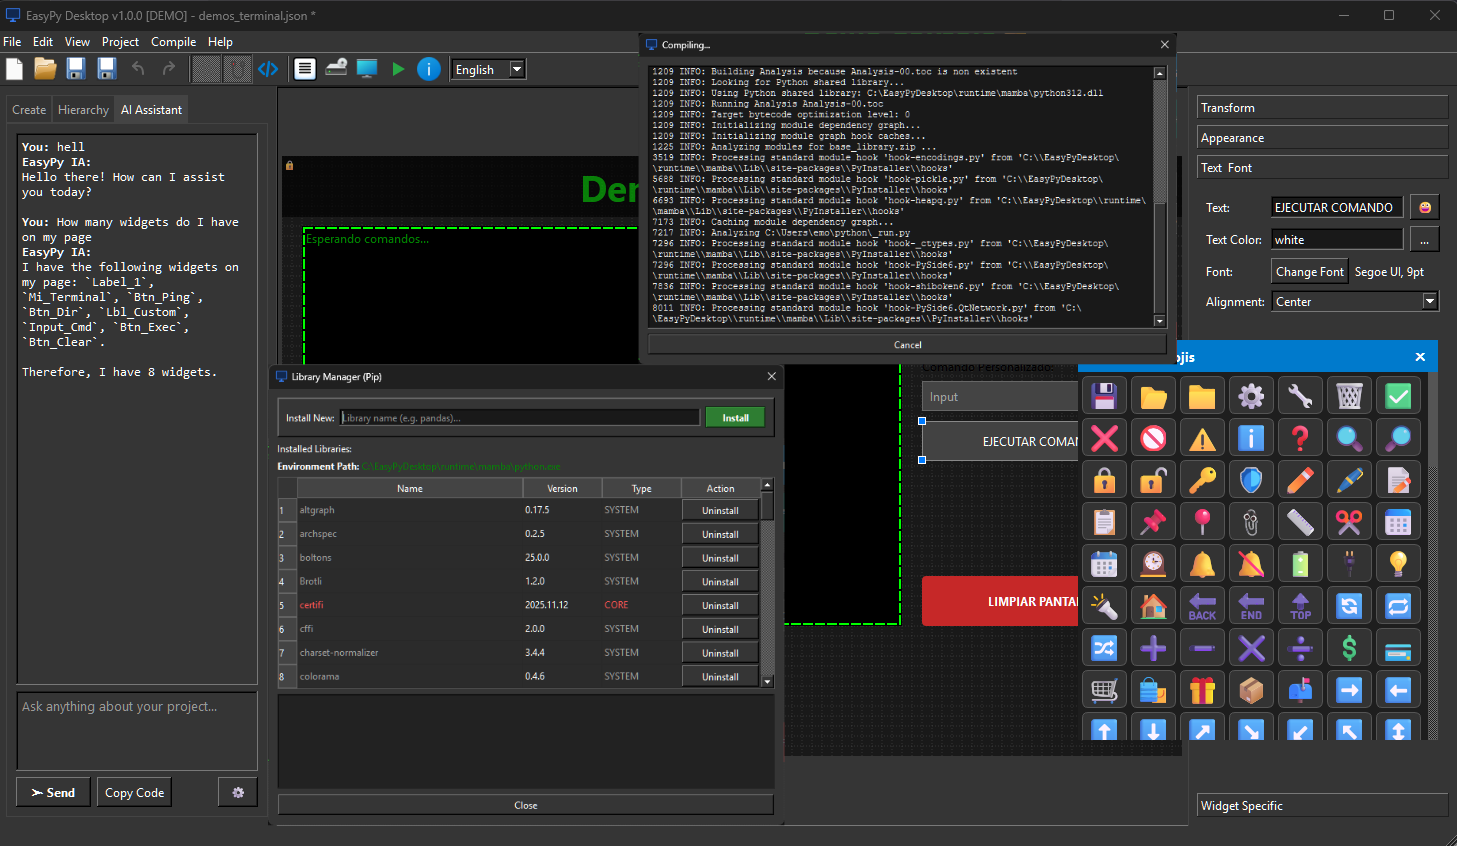Viewport: 1457px width, 846px height.
Task: Expand the Transform properties section
Action: click(x=1322, y=107)
